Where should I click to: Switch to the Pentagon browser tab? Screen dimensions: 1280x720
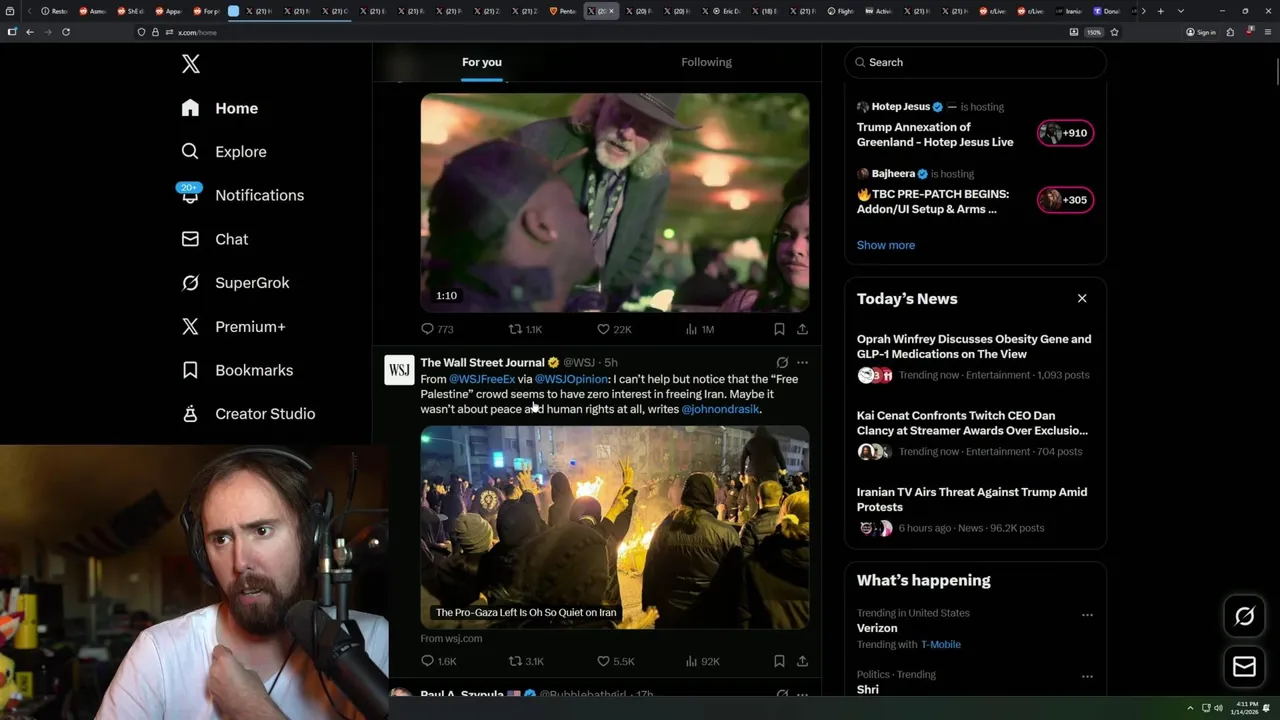coord(563,11)
